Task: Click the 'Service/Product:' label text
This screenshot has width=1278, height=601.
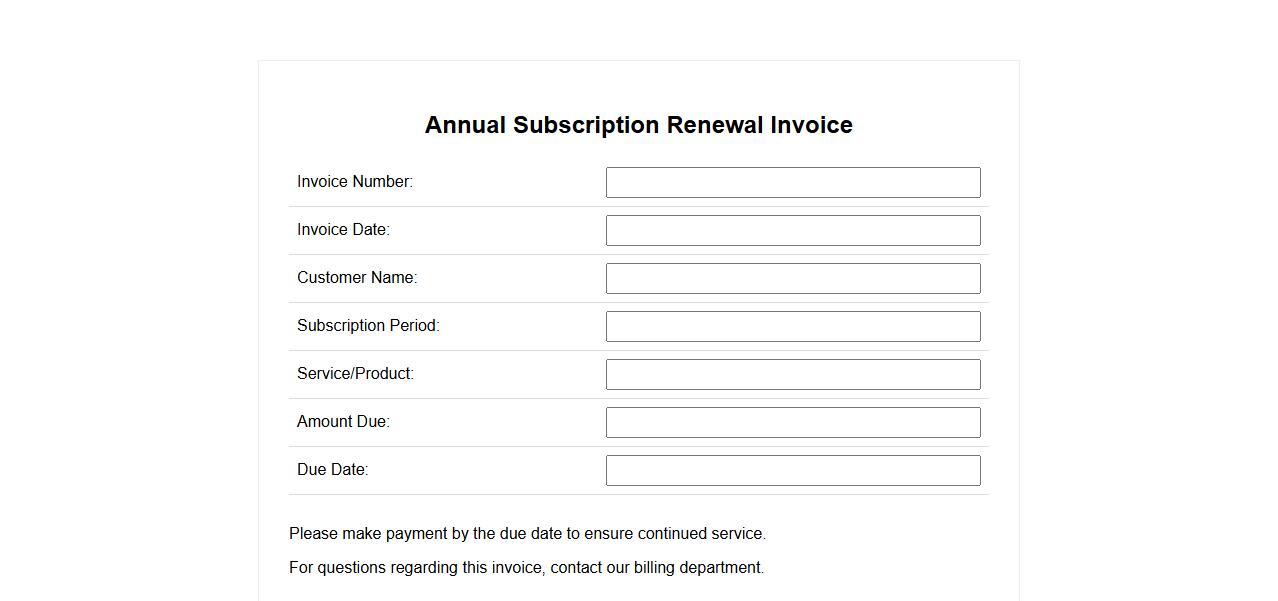Action: (x=355, y=374)
